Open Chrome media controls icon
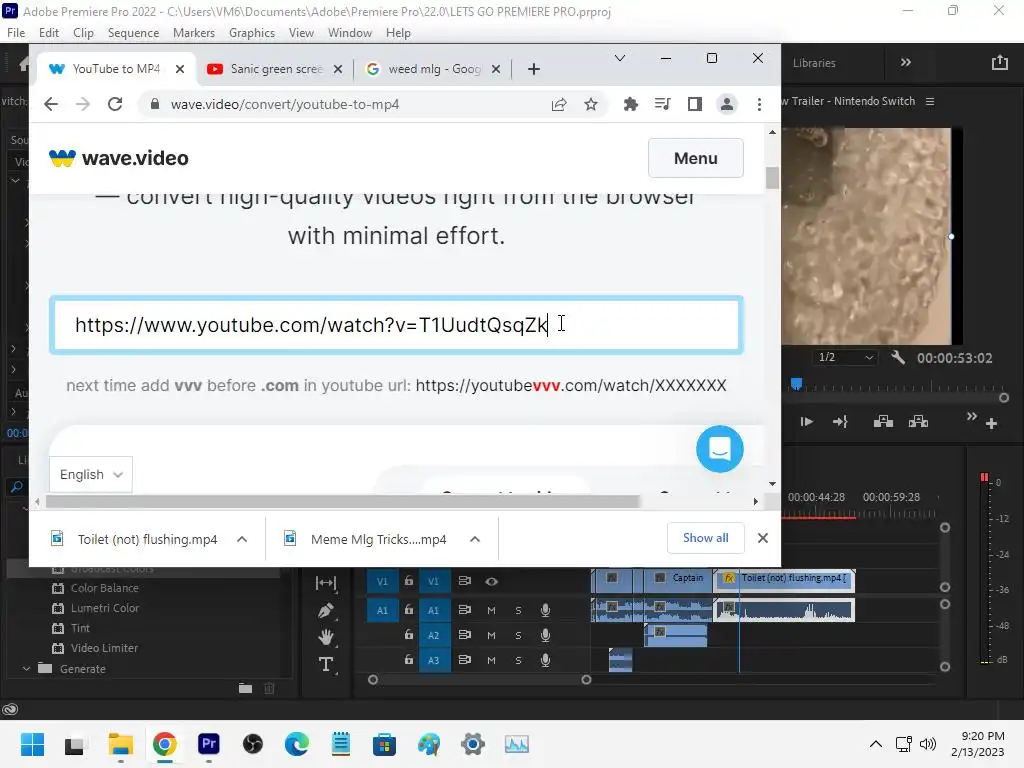Screen dimensions: 1024x768 click(x=662, y=104)
